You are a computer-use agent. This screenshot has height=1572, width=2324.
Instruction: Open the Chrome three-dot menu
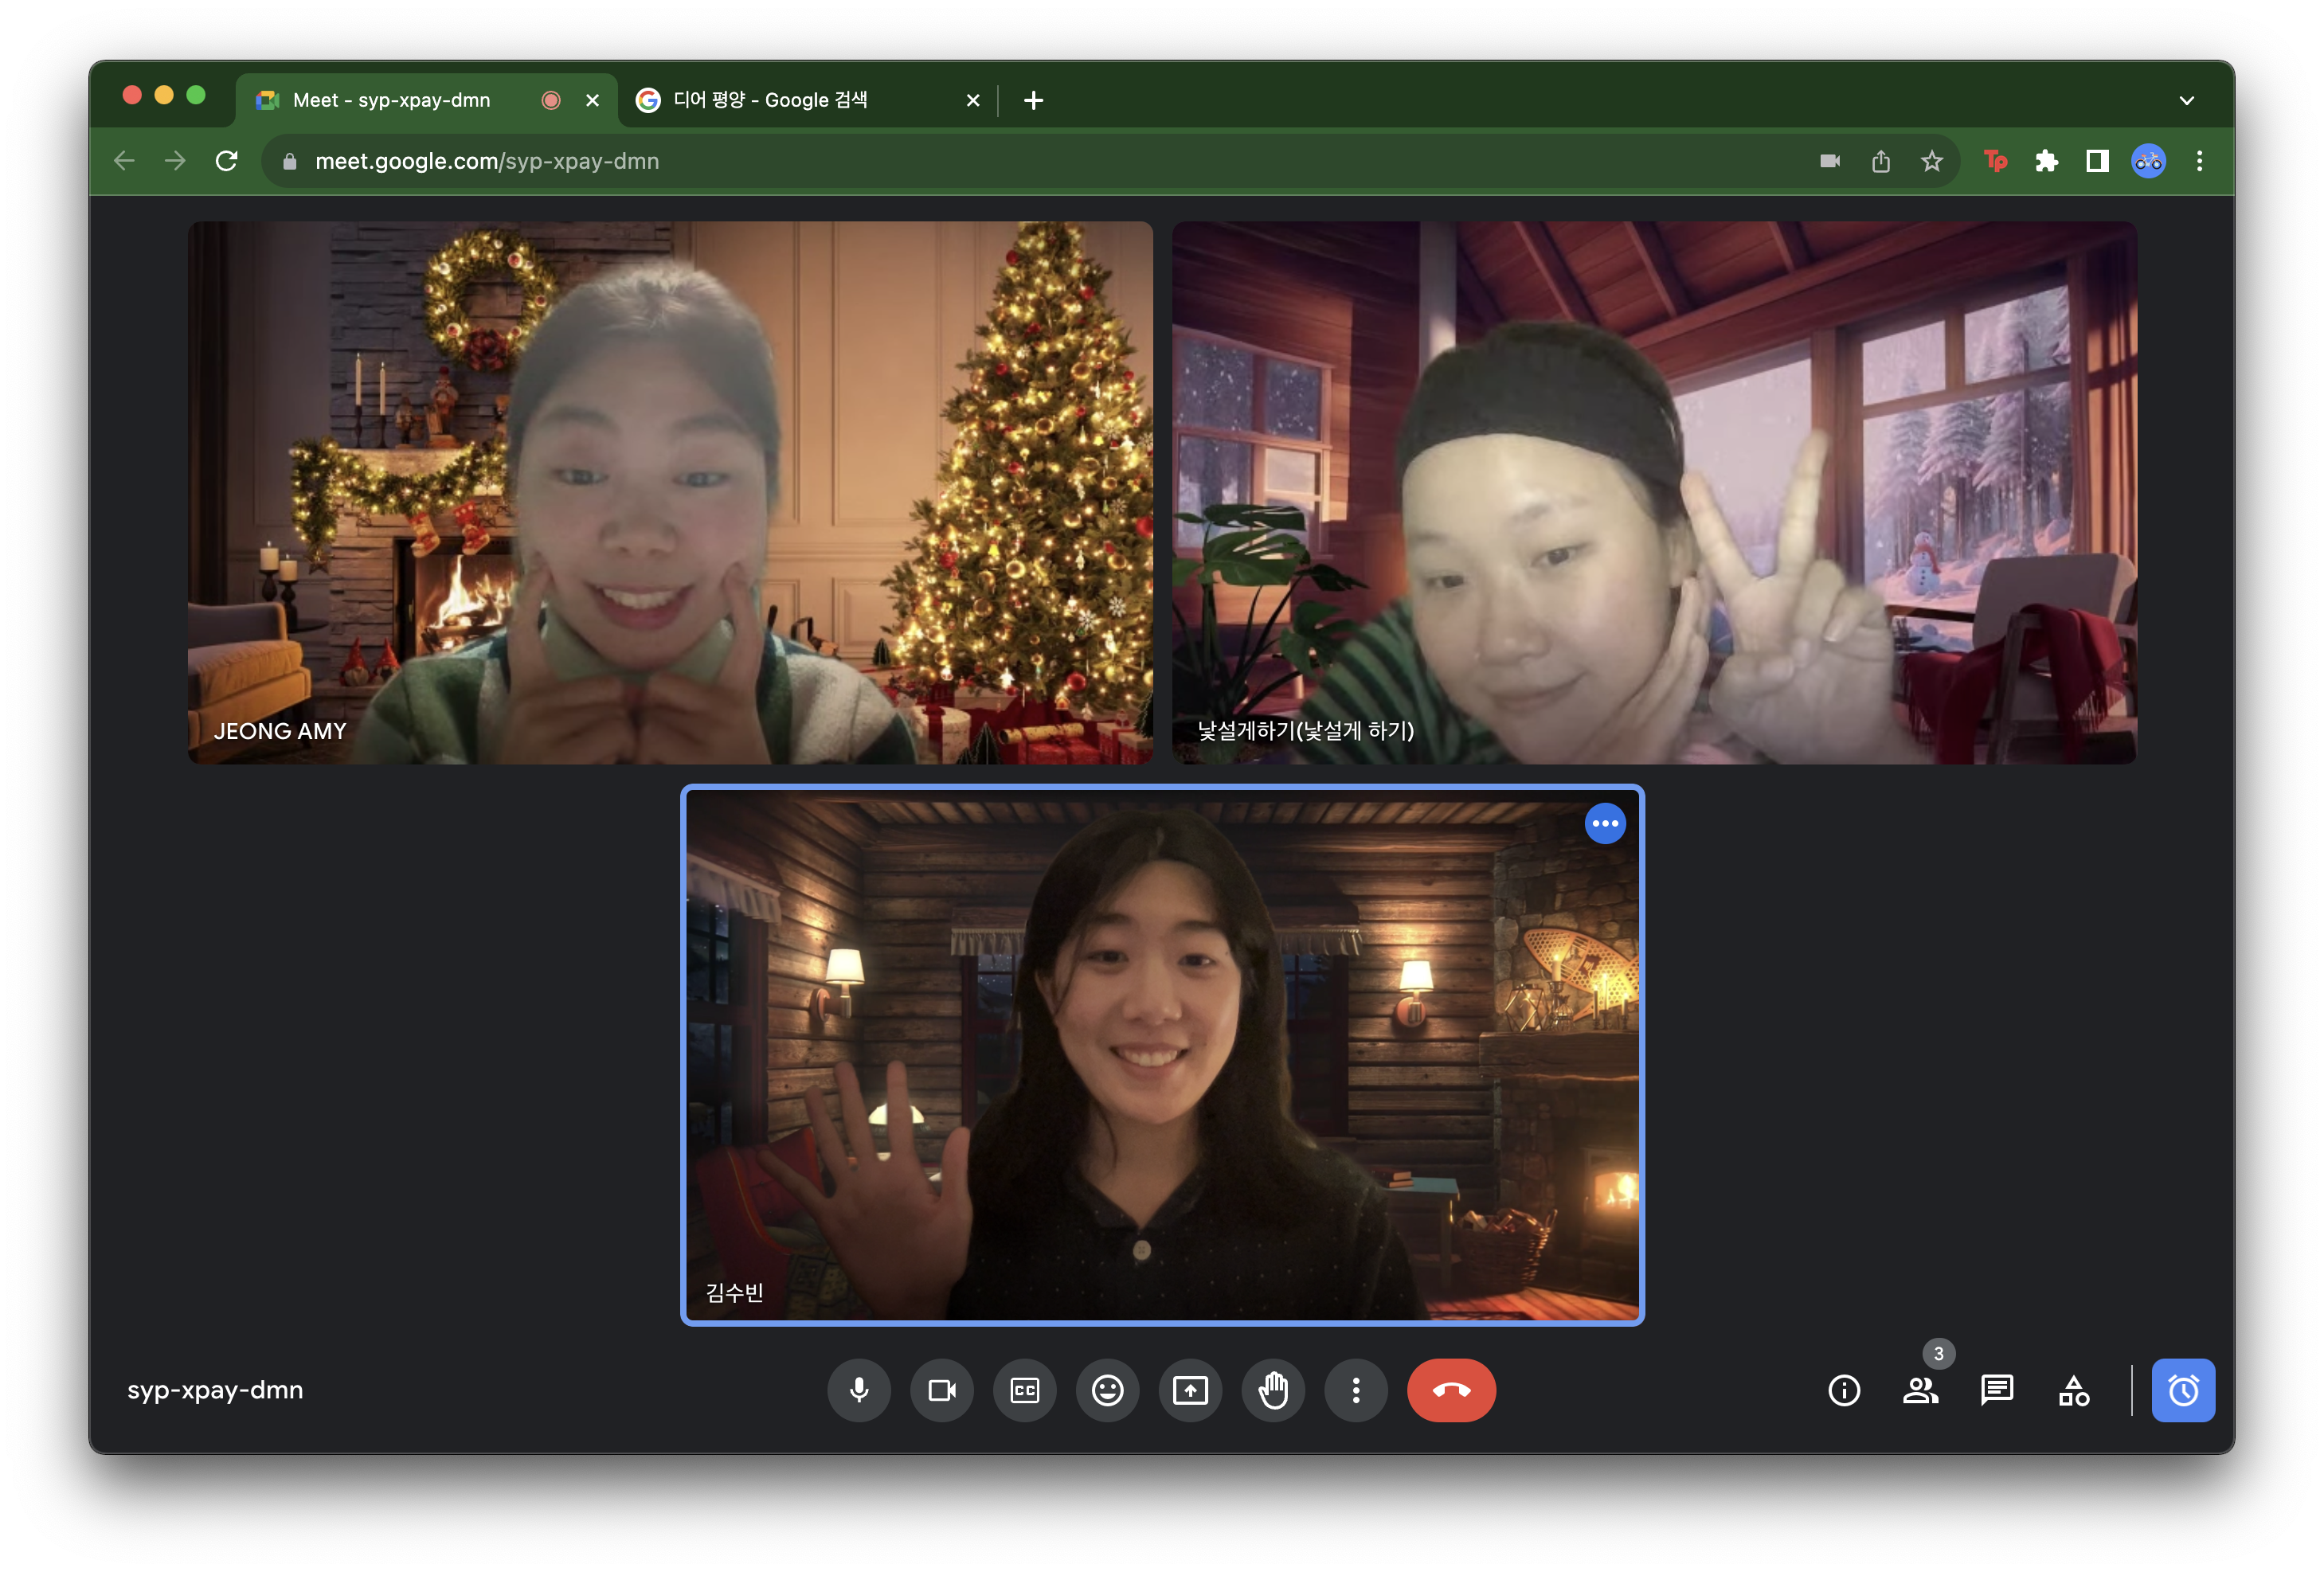[x=2199, y=161]
